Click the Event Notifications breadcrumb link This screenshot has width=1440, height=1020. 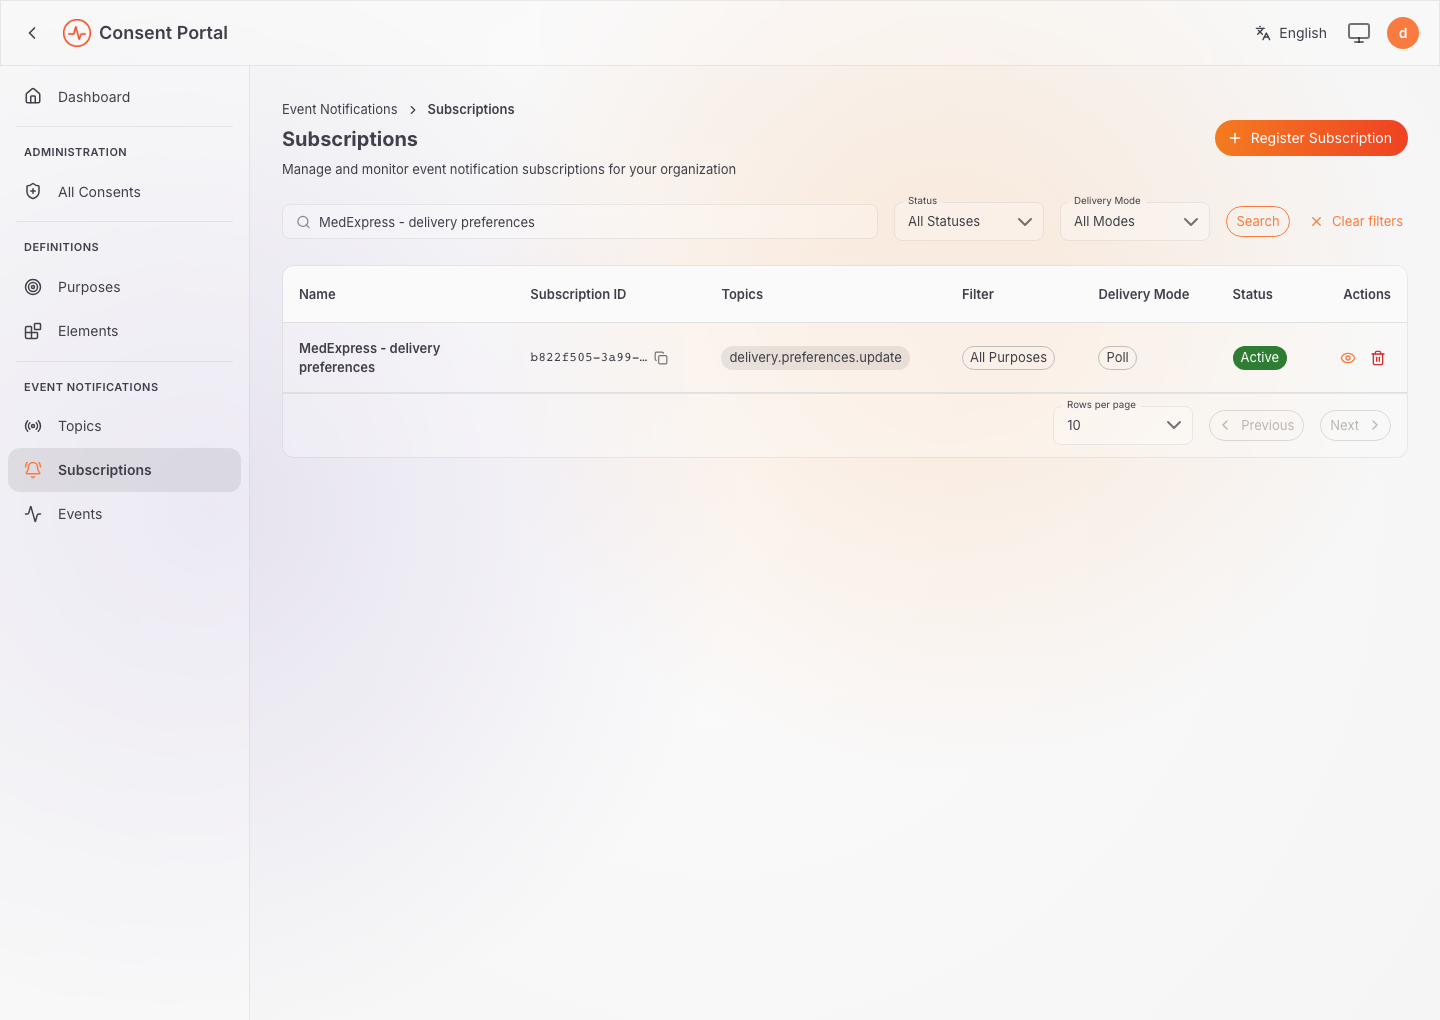(340, 109)
